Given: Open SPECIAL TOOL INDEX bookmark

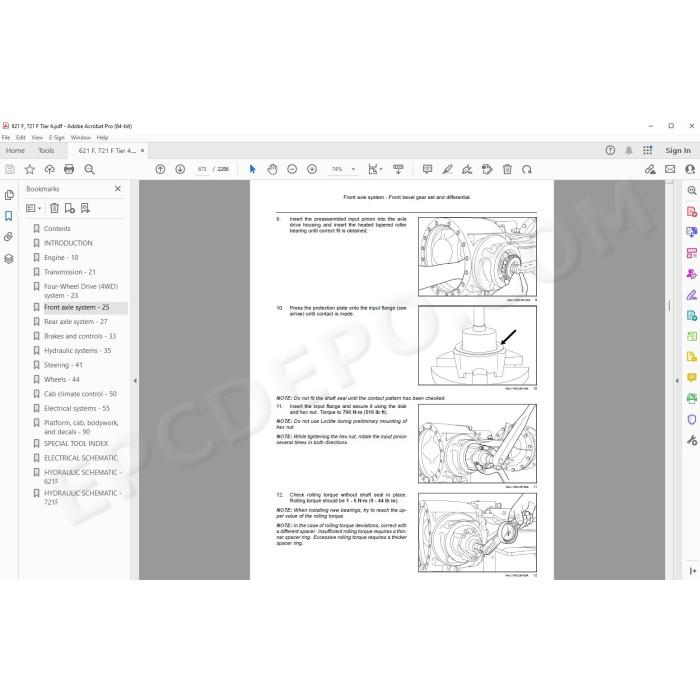Looking at the screenshot, I should point(76,443).
